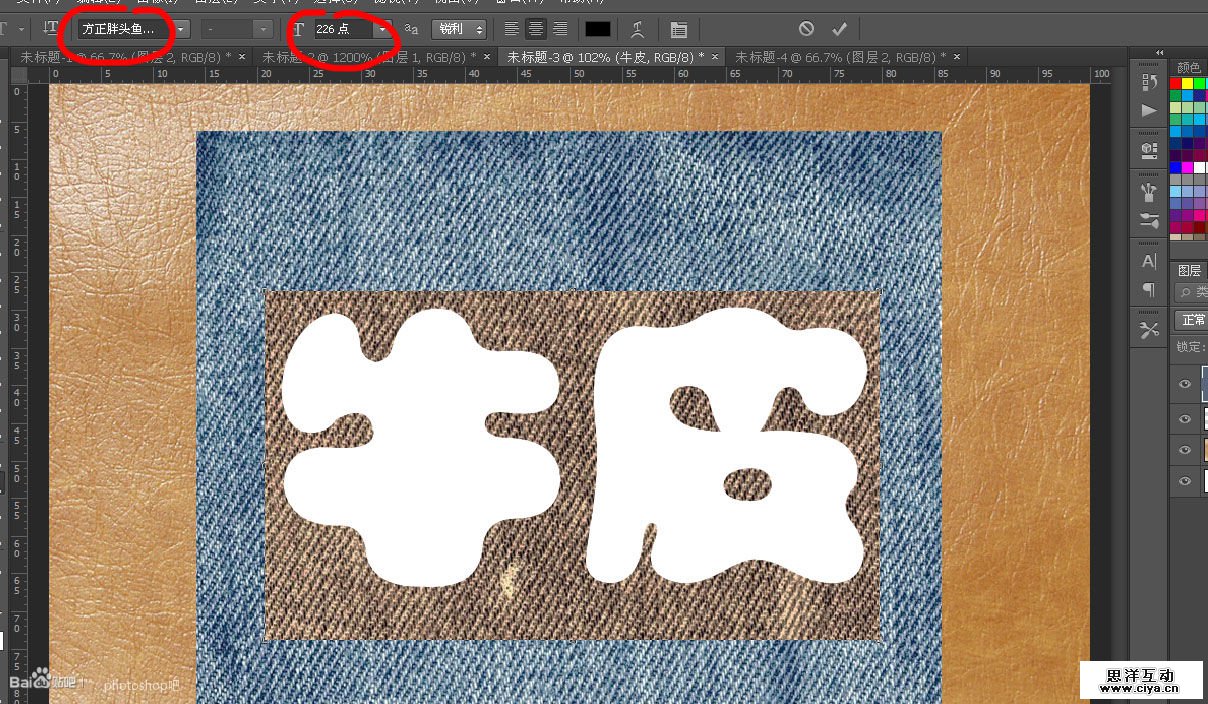Expand the font size 226 点 dropdown

[381, 29]
